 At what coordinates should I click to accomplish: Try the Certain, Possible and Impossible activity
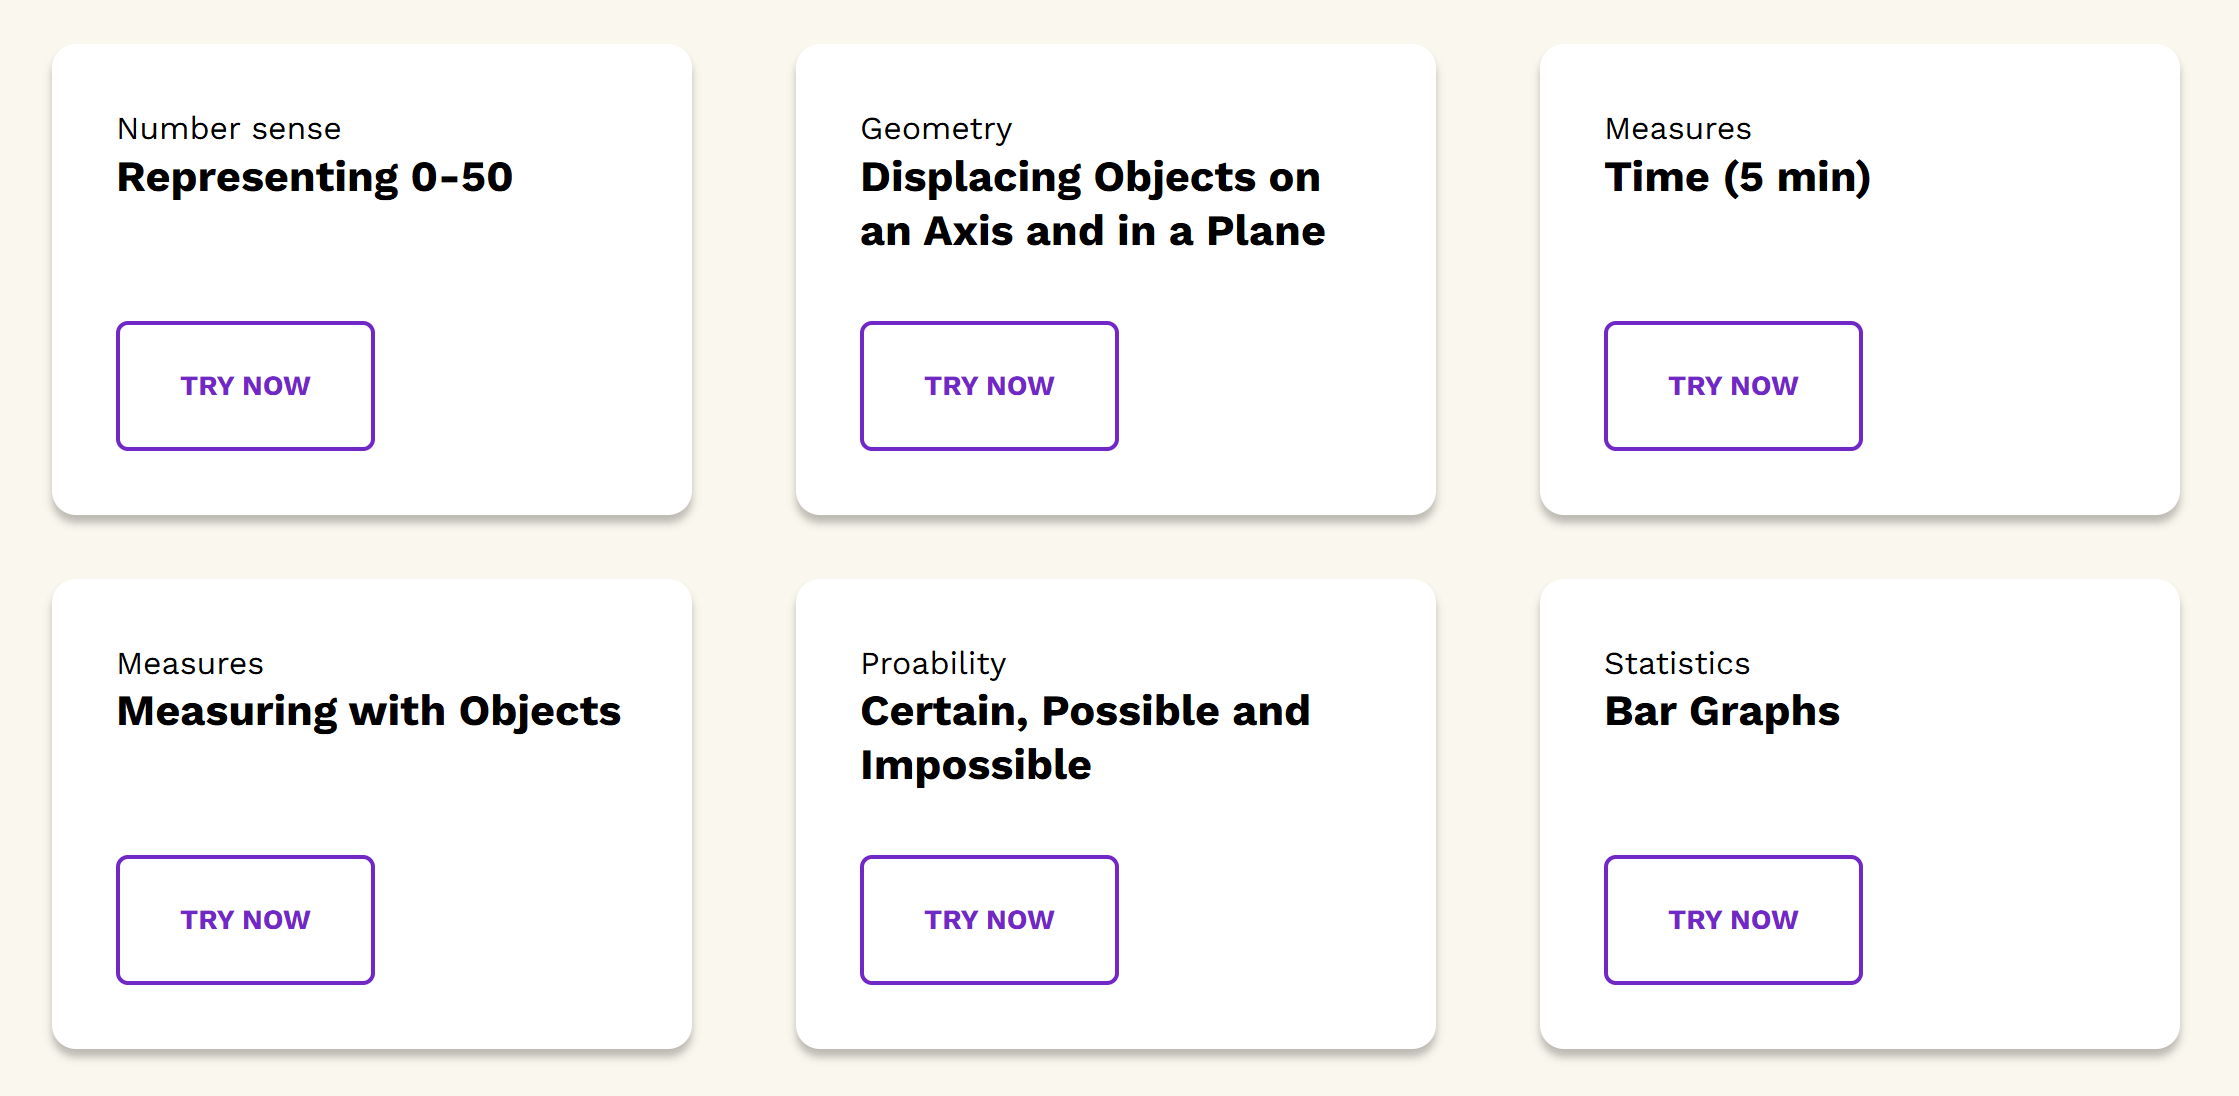pyautogui.click(x=989, y=920)
